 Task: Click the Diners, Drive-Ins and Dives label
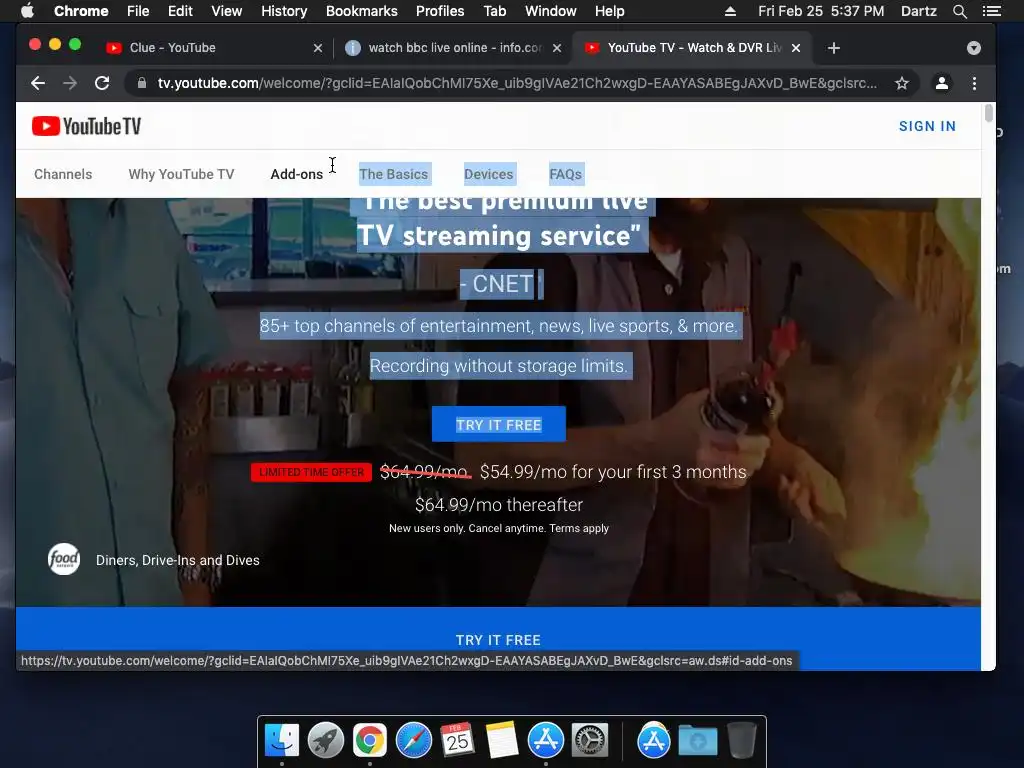(x=178, y=560)
